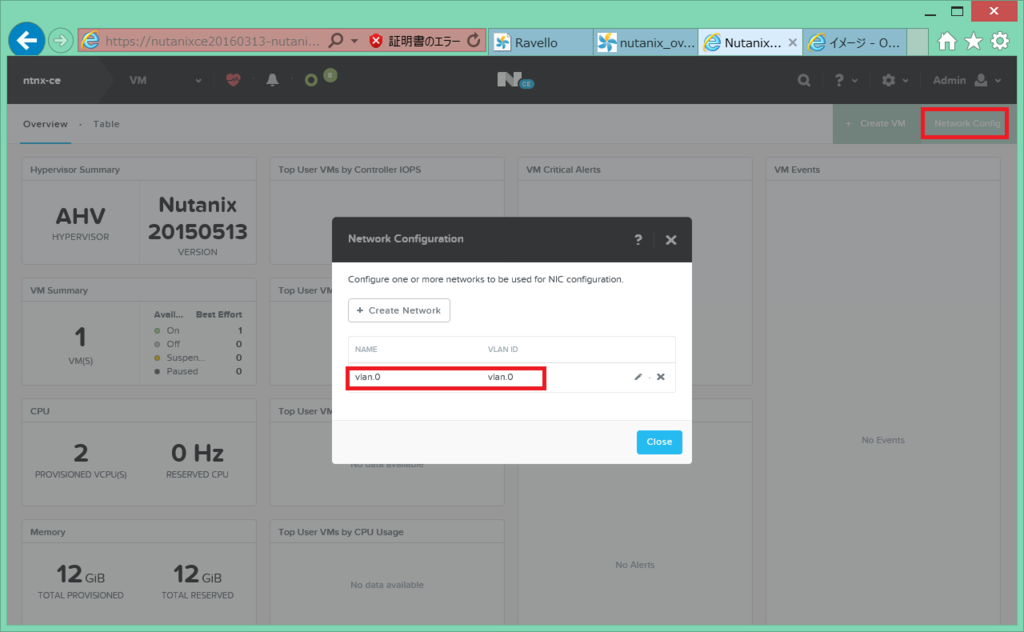The height and width of the screenshot is (632, 1024).
Task: Click the certificate error red shield
Action: pos(376,41)
